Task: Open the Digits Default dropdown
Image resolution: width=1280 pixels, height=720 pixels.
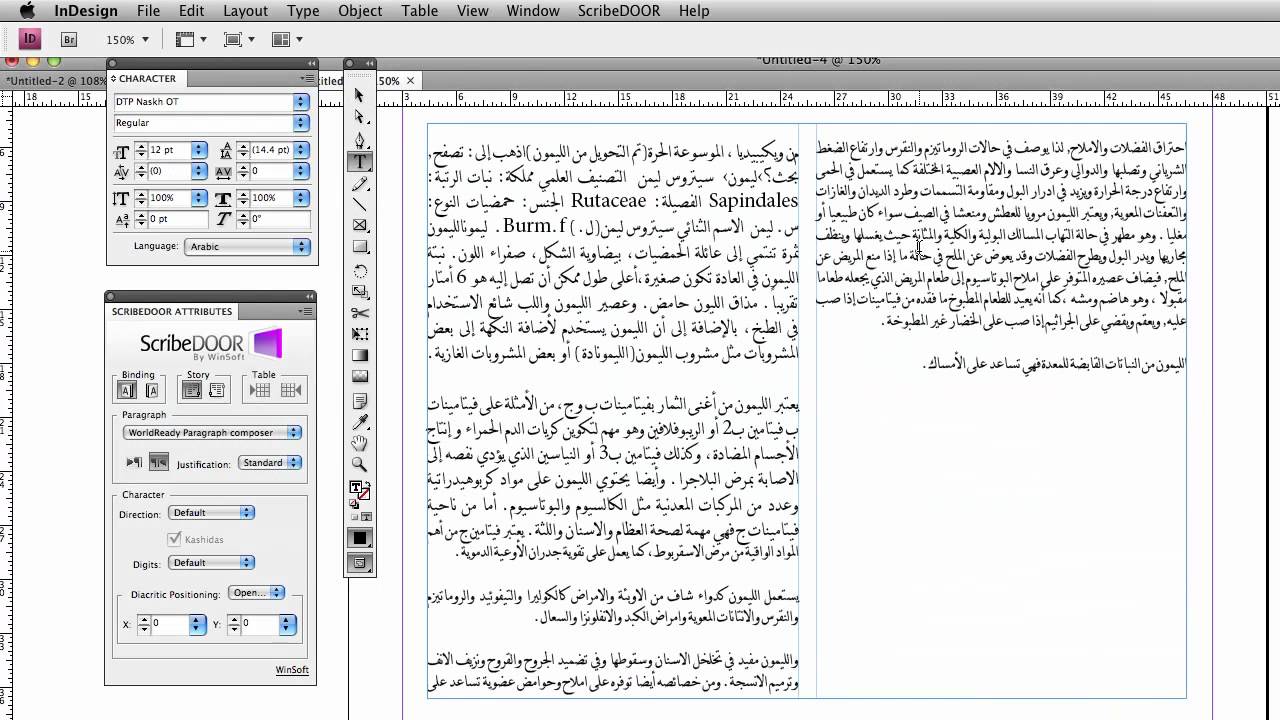Action: pyautogui.click(x=211, y=563)
